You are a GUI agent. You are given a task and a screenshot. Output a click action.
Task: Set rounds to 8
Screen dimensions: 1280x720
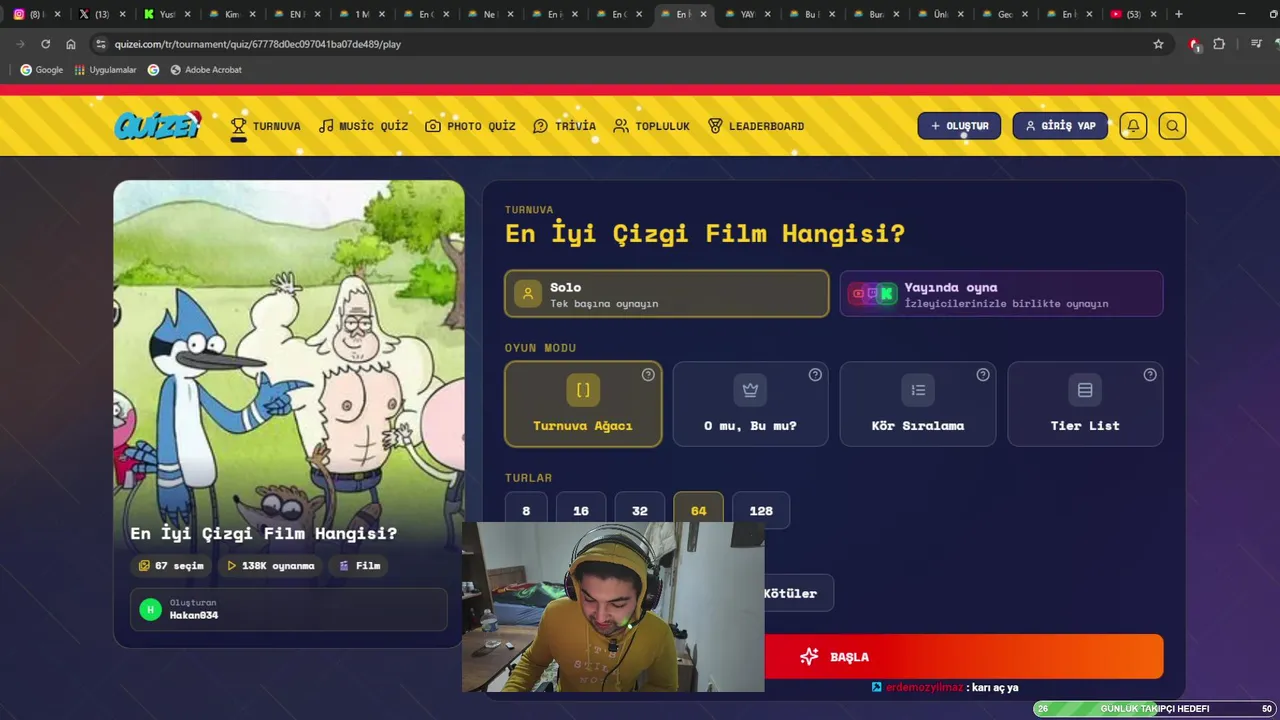(x=526, y=511)
